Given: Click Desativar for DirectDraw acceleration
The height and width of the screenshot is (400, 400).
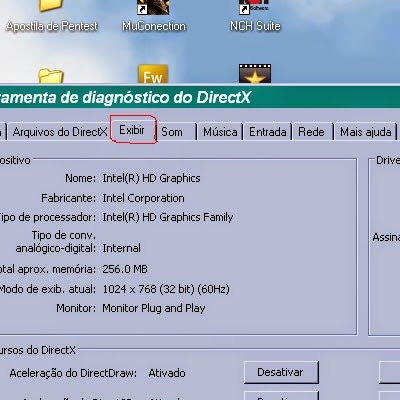Looking at the screenshot, I should (x=281, y=372).
